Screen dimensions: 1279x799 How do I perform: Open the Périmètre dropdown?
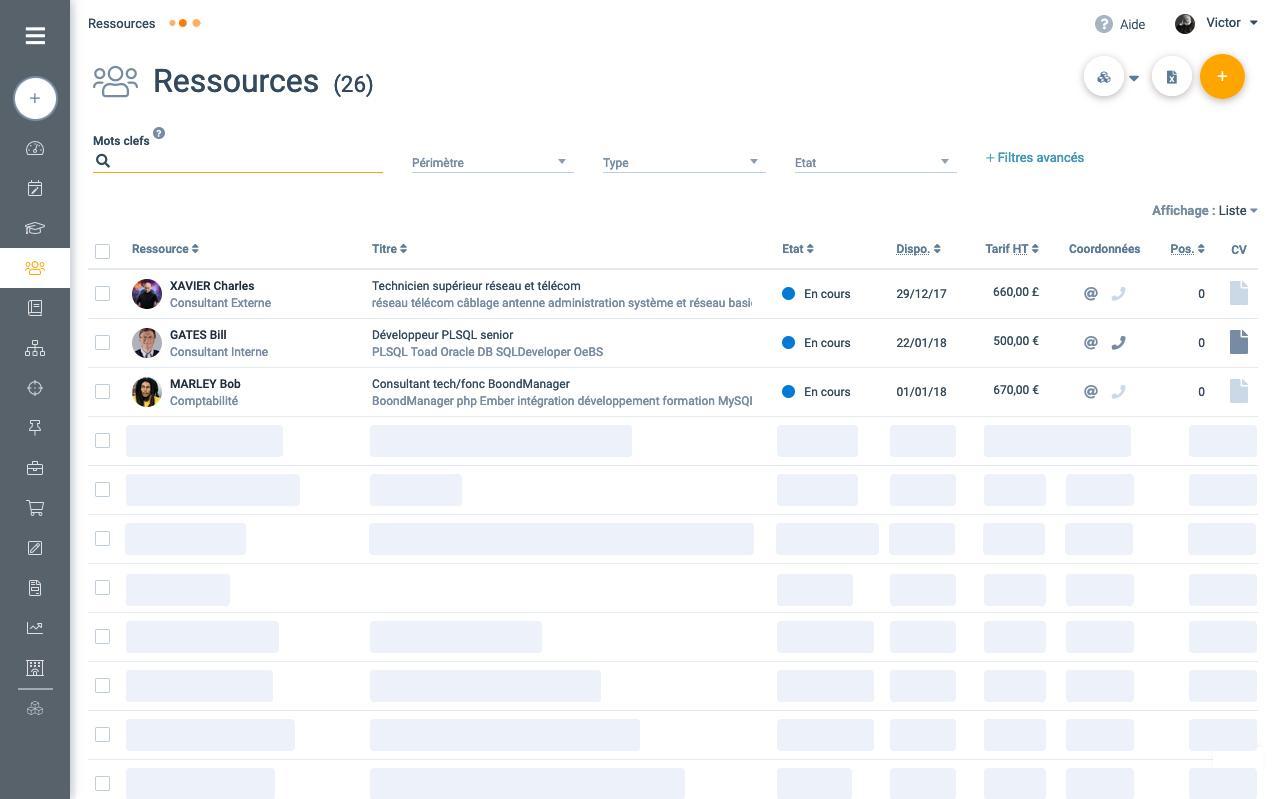point(492,162)
